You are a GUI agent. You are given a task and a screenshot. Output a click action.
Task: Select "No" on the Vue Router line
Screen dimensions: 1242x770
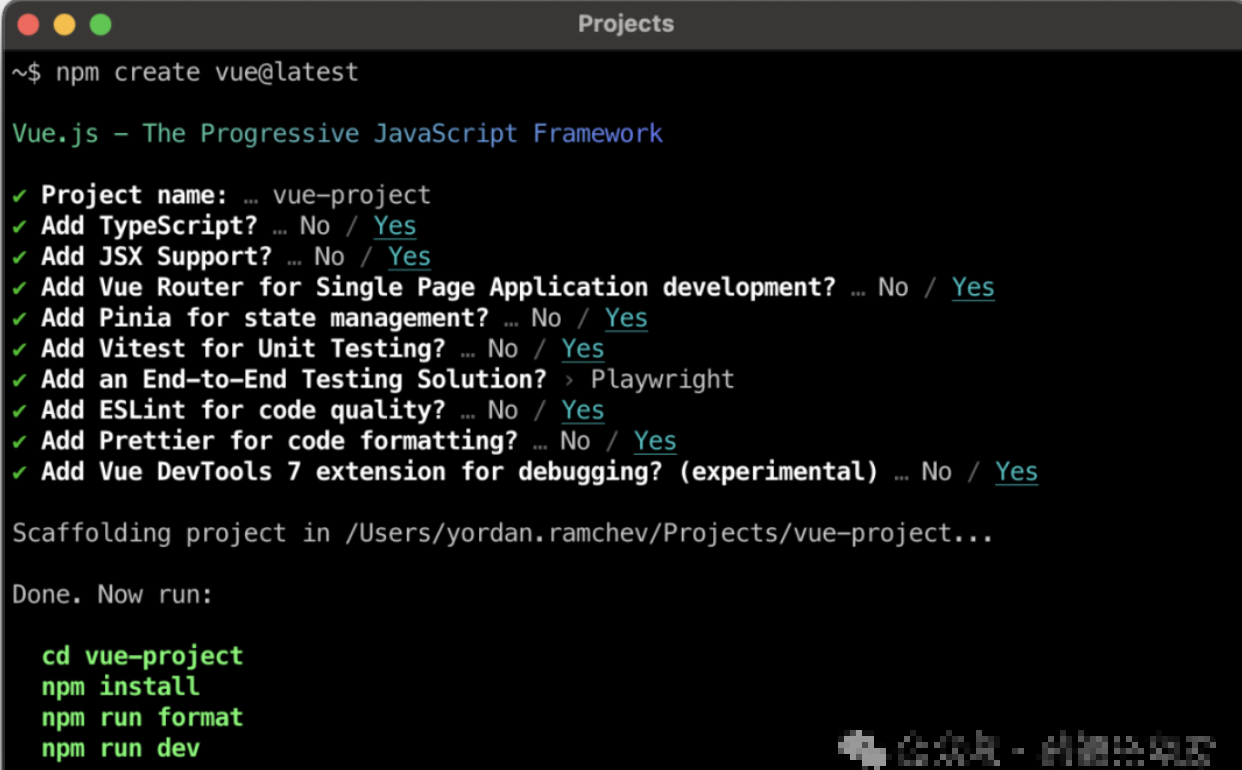click(893, 288)
